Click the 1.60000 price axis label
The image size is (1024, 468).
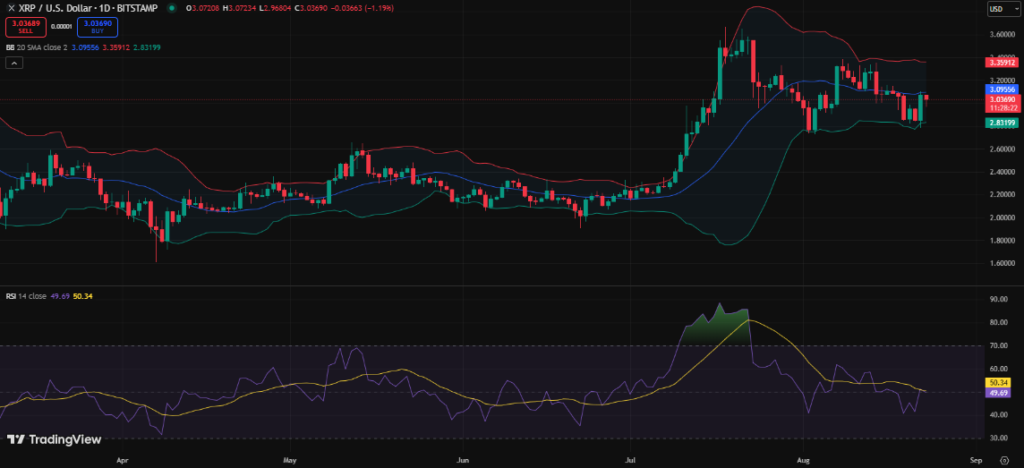(1001, 262)
